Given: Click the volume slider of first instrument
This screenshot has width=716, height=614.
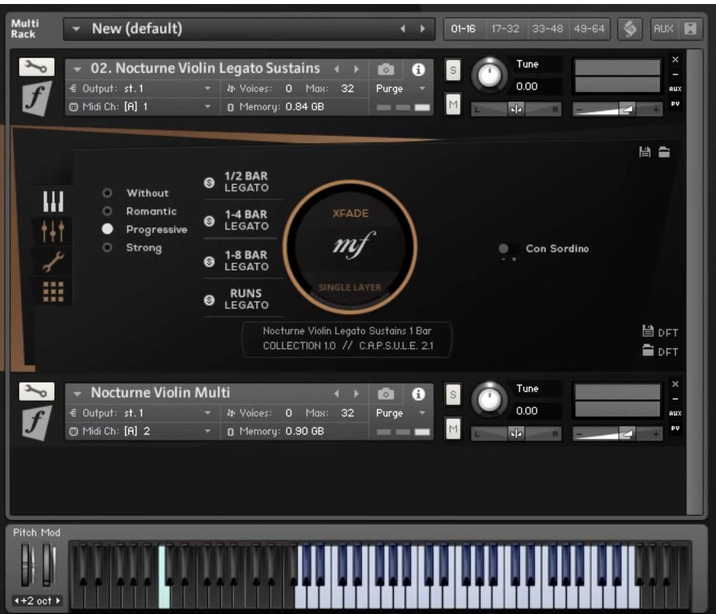Looking at the screenshot, I should [616, 107].
